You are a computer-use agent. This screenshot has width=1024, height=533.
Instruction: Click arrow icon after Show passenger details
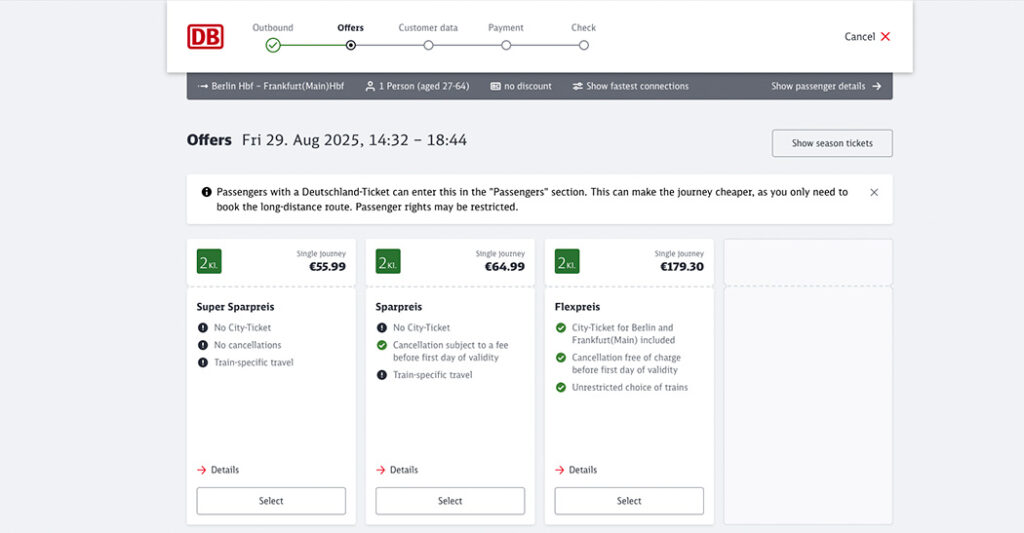tap(876, 86)
